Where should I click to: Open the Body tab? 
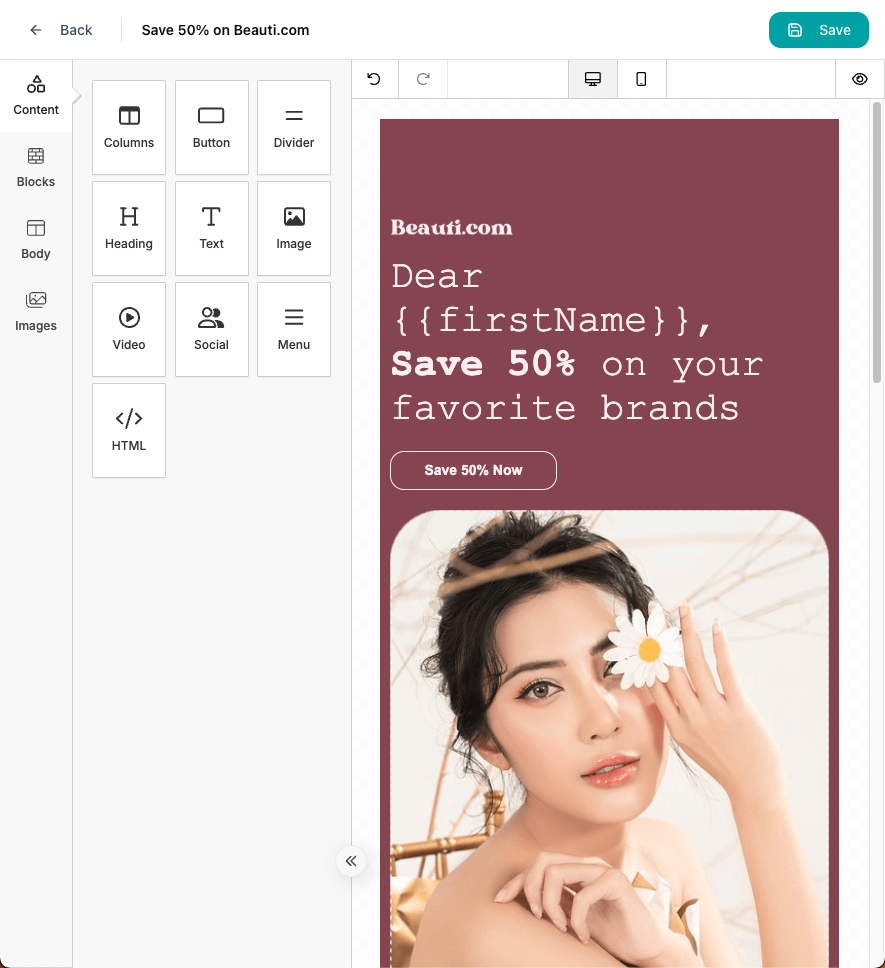(36, 239)
